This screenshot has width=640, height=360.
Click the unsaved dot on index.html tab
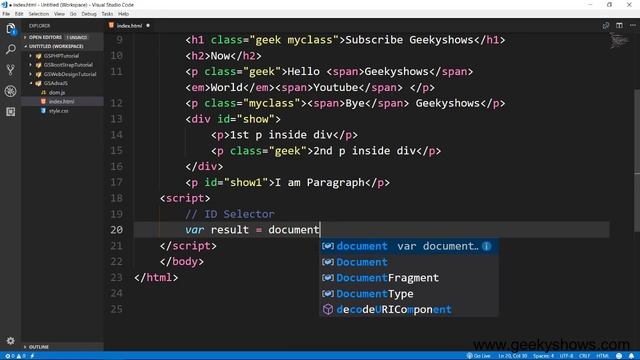tap(148, 25)
